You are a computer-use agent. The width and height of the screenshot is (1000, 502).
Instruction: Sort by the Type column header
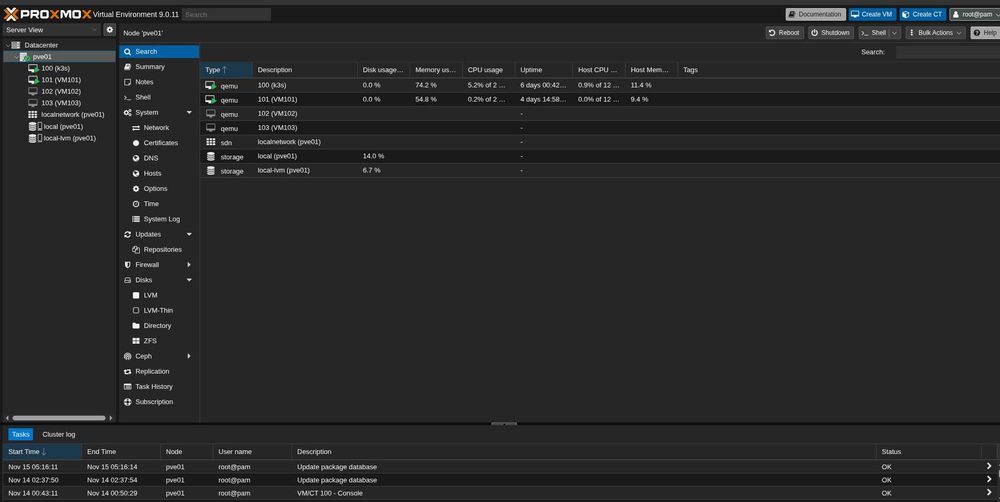click(x=226, y=70)
